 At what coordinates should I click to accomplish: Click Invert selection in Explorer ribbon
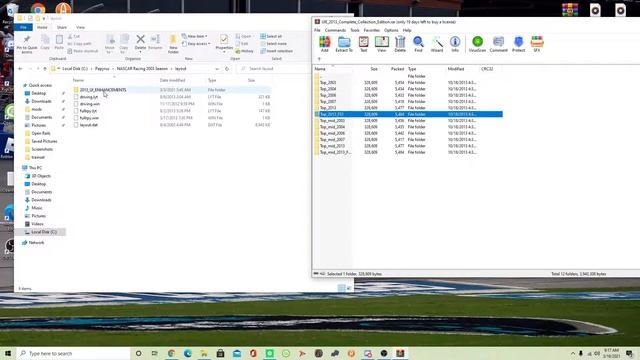(x=276, y=51)
